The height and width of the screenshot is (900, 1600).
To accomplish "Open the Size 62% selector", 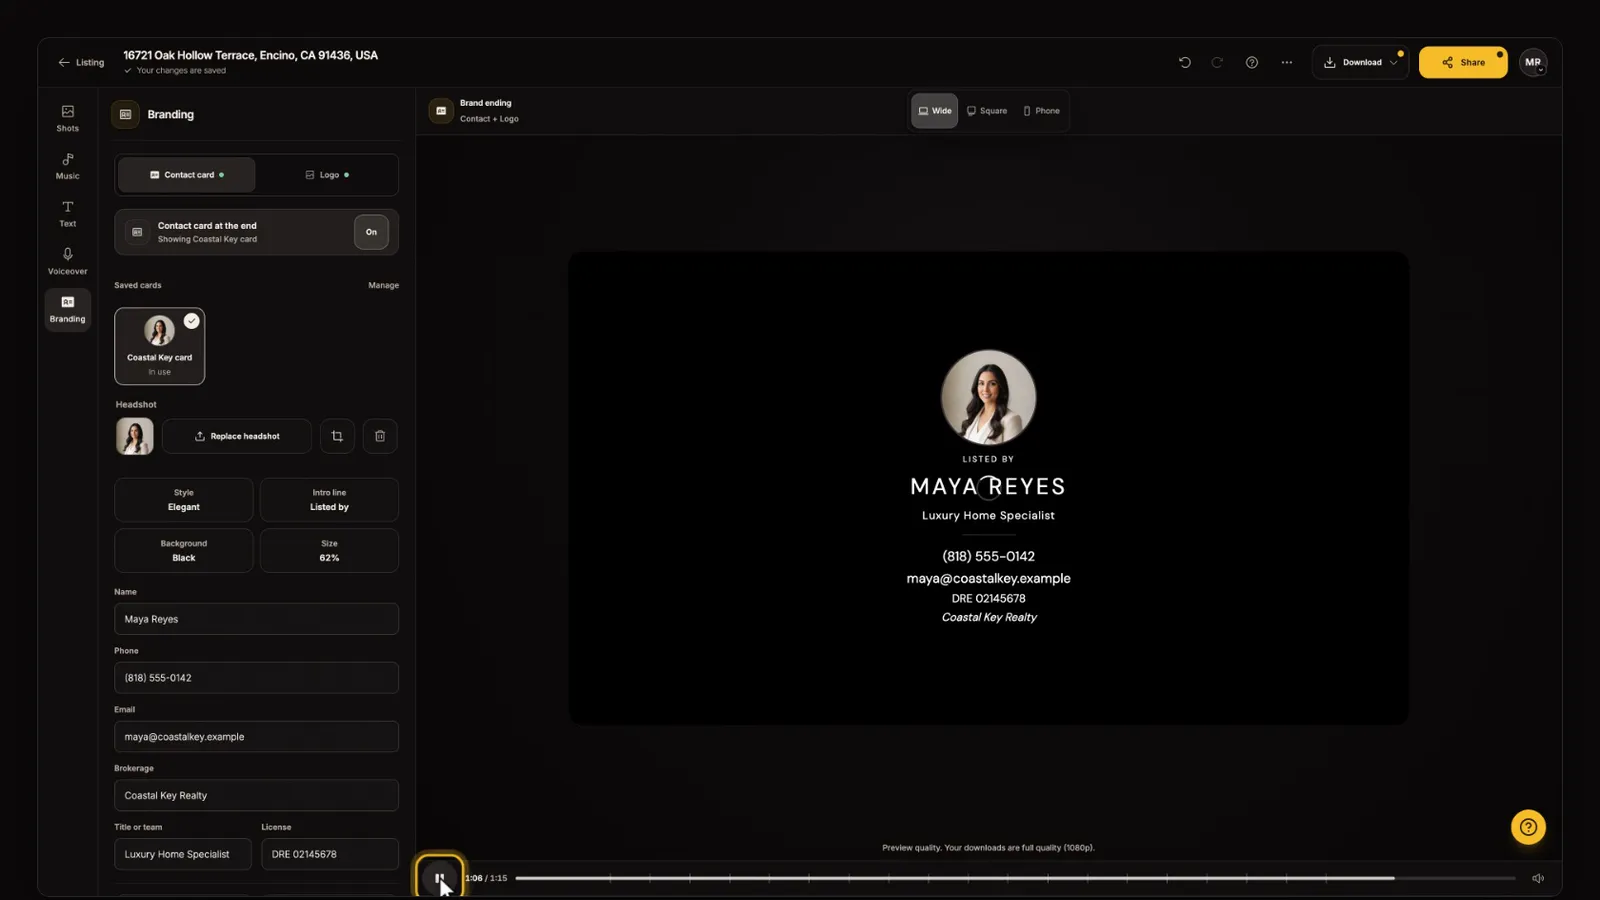I will [x=329, y=551].
